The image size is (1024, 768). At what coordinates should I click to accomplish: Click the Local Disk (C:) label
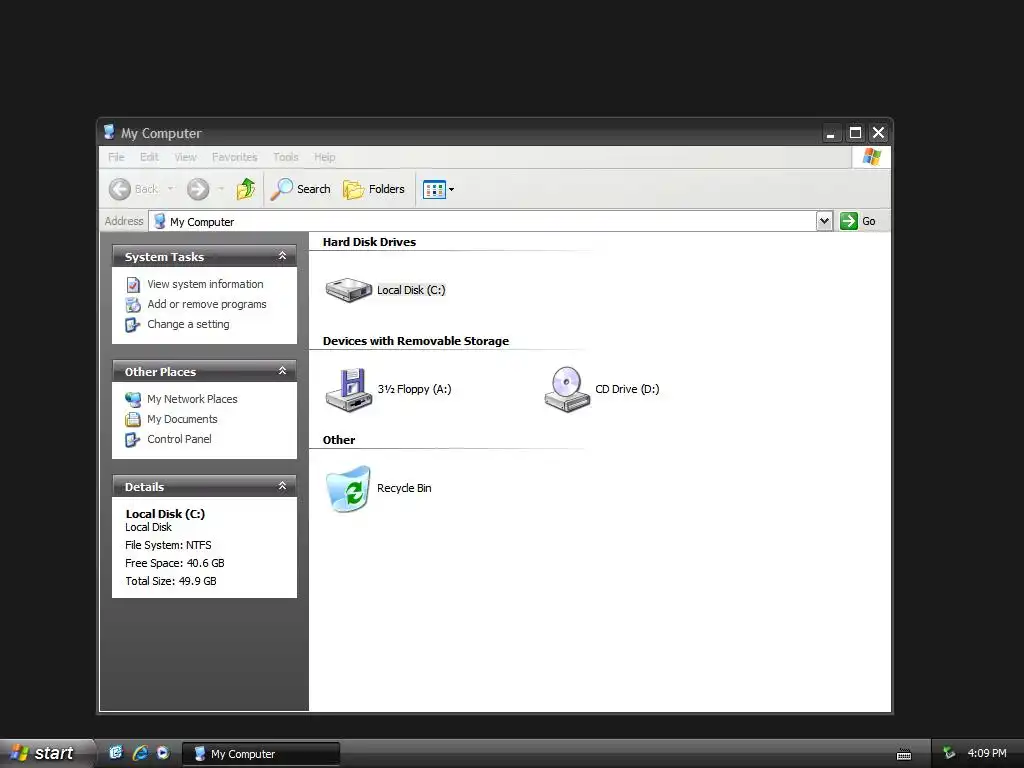click(411, 290)
